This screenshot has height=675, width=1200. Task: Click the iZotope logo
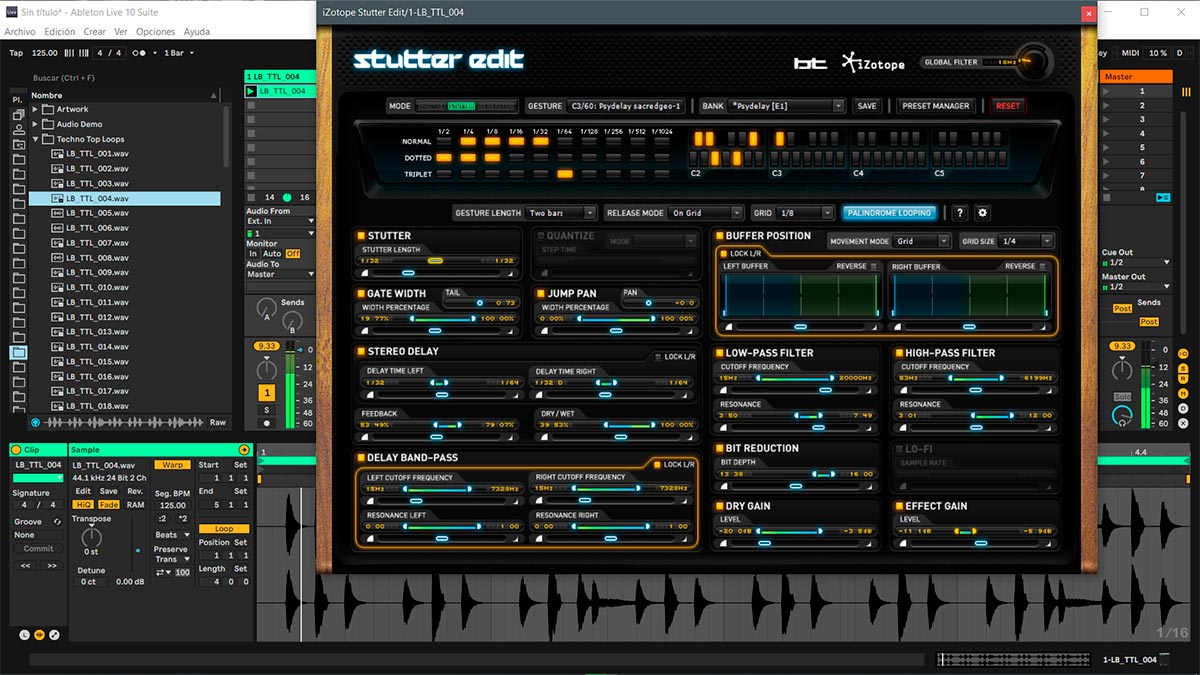click(873, 62)
